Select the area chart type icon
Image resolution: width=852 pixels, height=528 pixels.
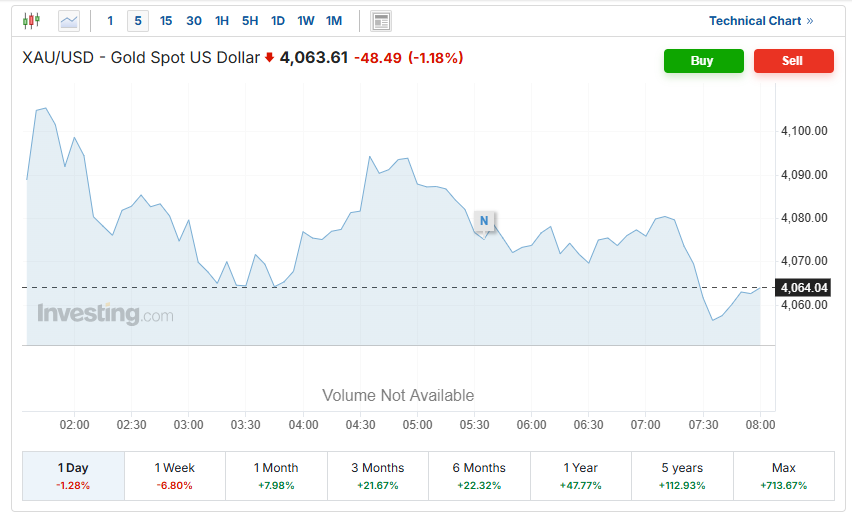(69, 20)
